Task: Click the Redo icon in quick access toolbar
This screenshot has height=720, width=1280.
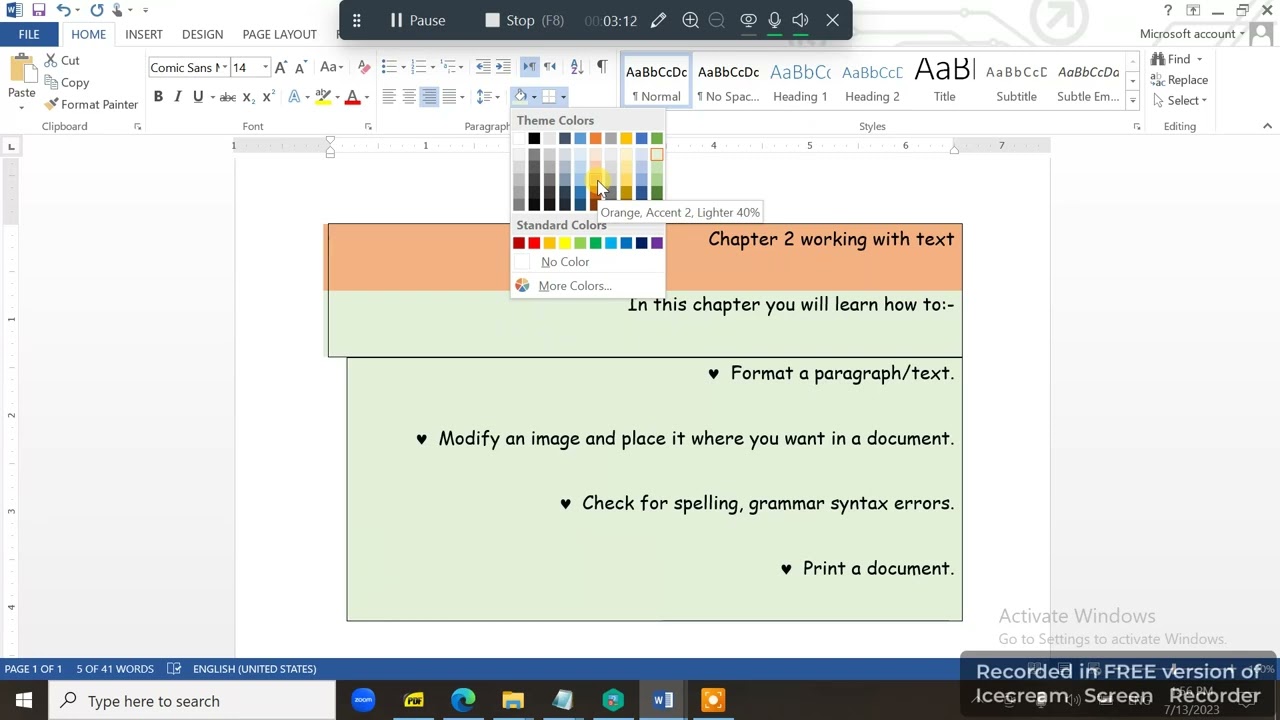Action: point(97,10)
